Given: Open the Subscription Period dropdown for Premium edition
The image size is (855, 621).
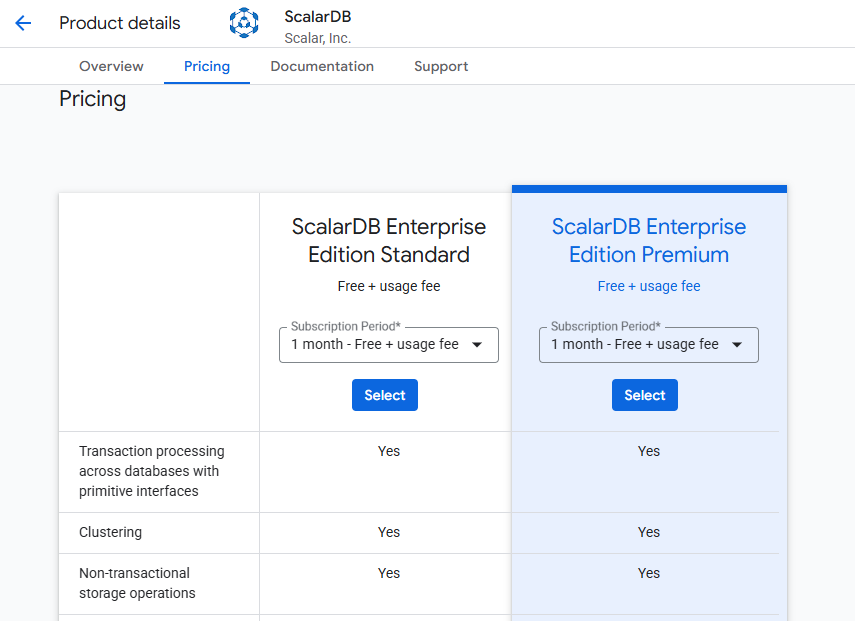Looking at the screenshot, I should 648,344.
